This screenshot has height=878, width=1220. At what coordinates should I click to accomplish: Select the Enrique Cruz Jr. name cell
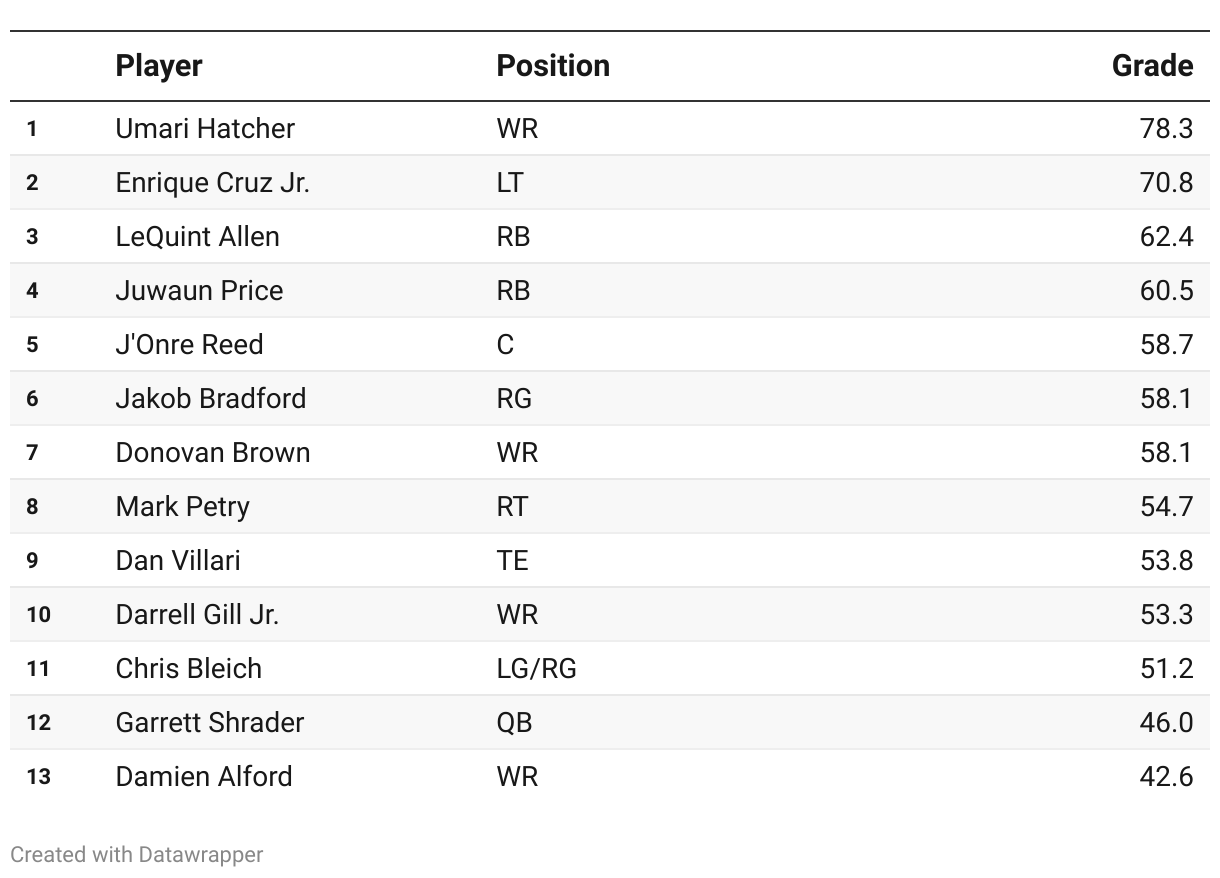(212, 183)
